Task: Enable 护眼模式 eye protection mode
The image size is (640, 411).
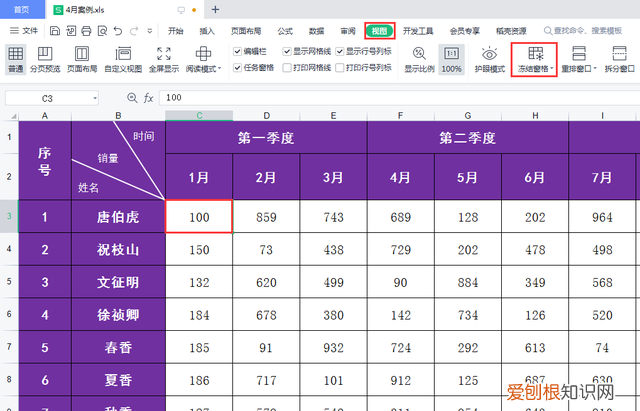Action: (489, 60)
